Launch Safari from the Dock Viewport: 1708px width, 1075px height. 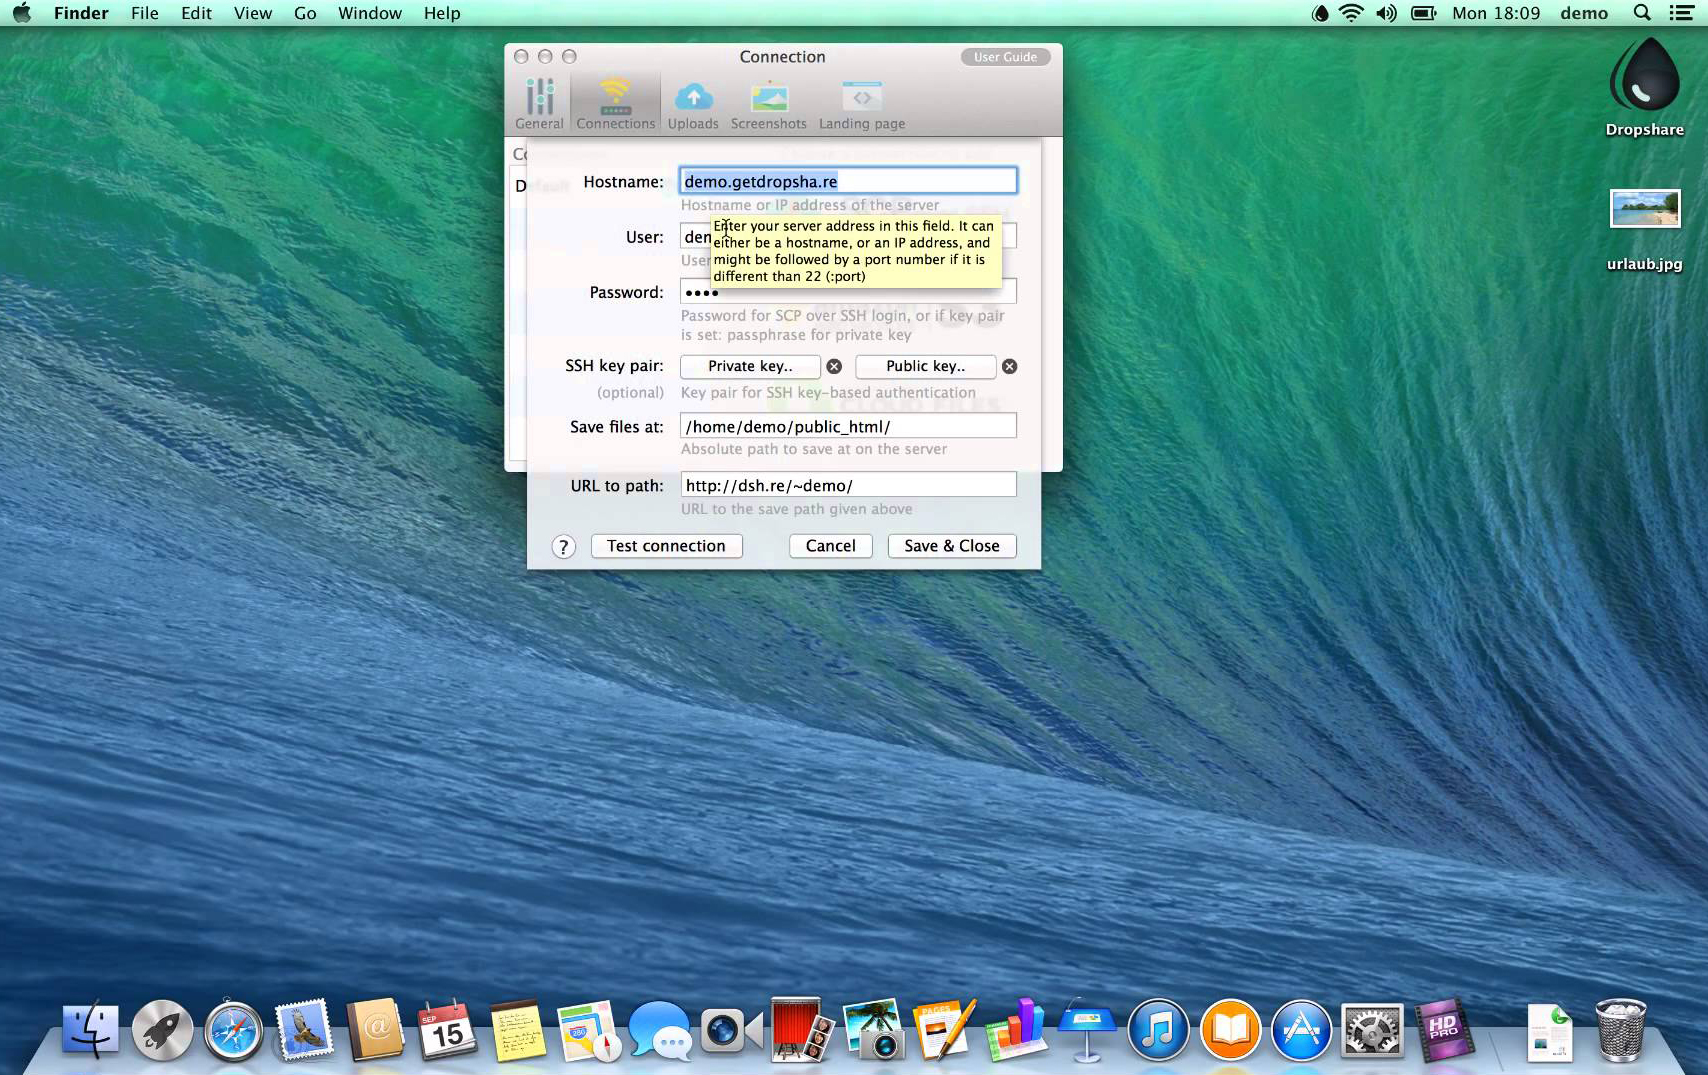(233, 1031)
